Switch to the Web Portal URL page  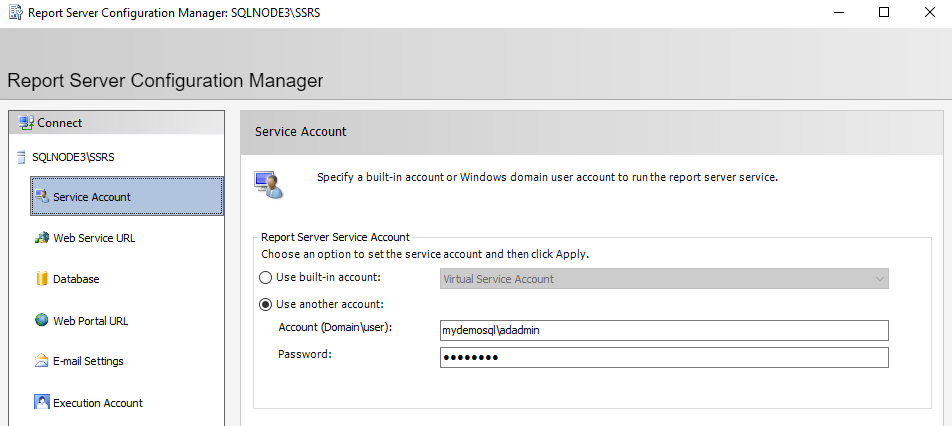click(x=90, y=321)
